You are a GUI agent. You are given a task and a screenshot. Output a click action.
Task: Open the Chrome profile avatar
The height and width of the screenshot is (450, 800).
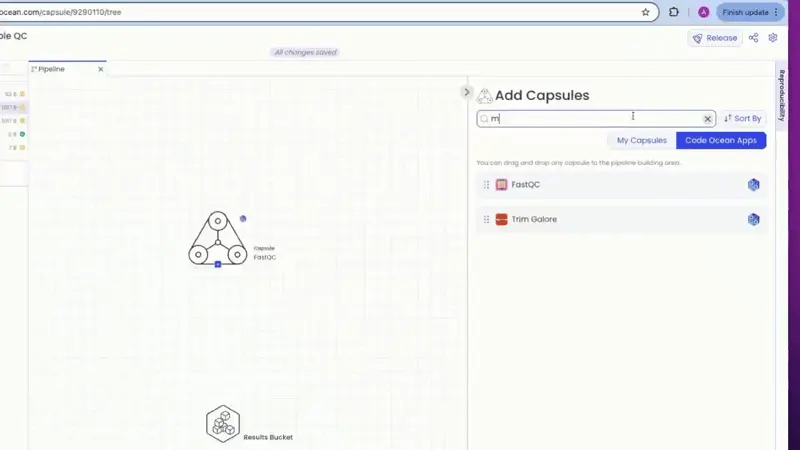(704, 12)
